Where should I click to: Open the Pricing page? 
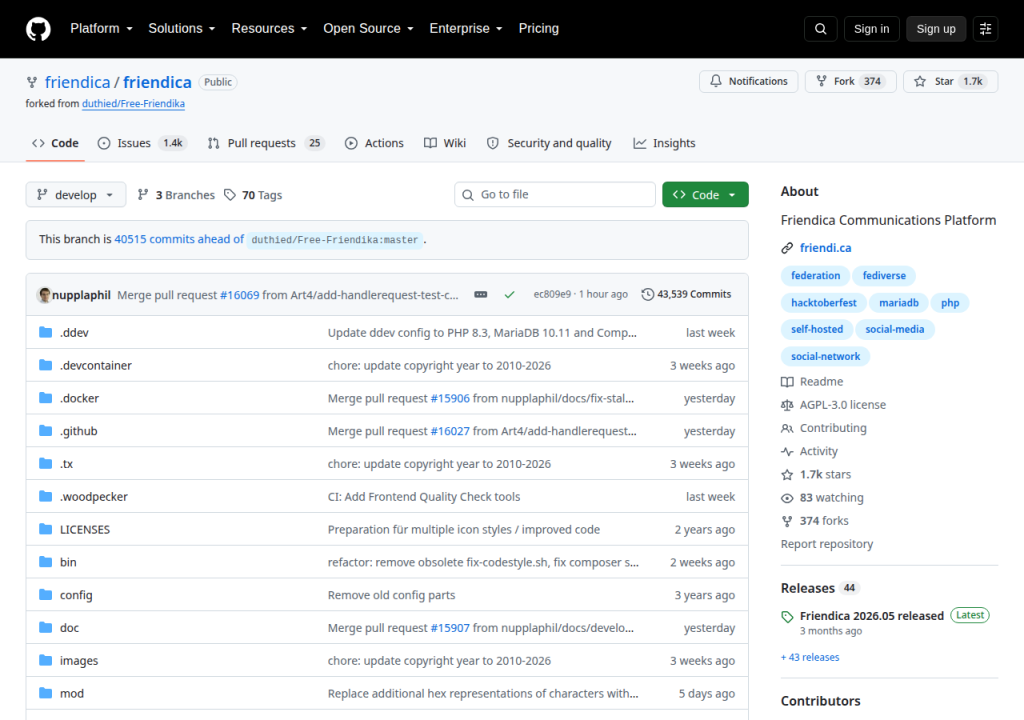pyautogui.click(x=539, y=29)
